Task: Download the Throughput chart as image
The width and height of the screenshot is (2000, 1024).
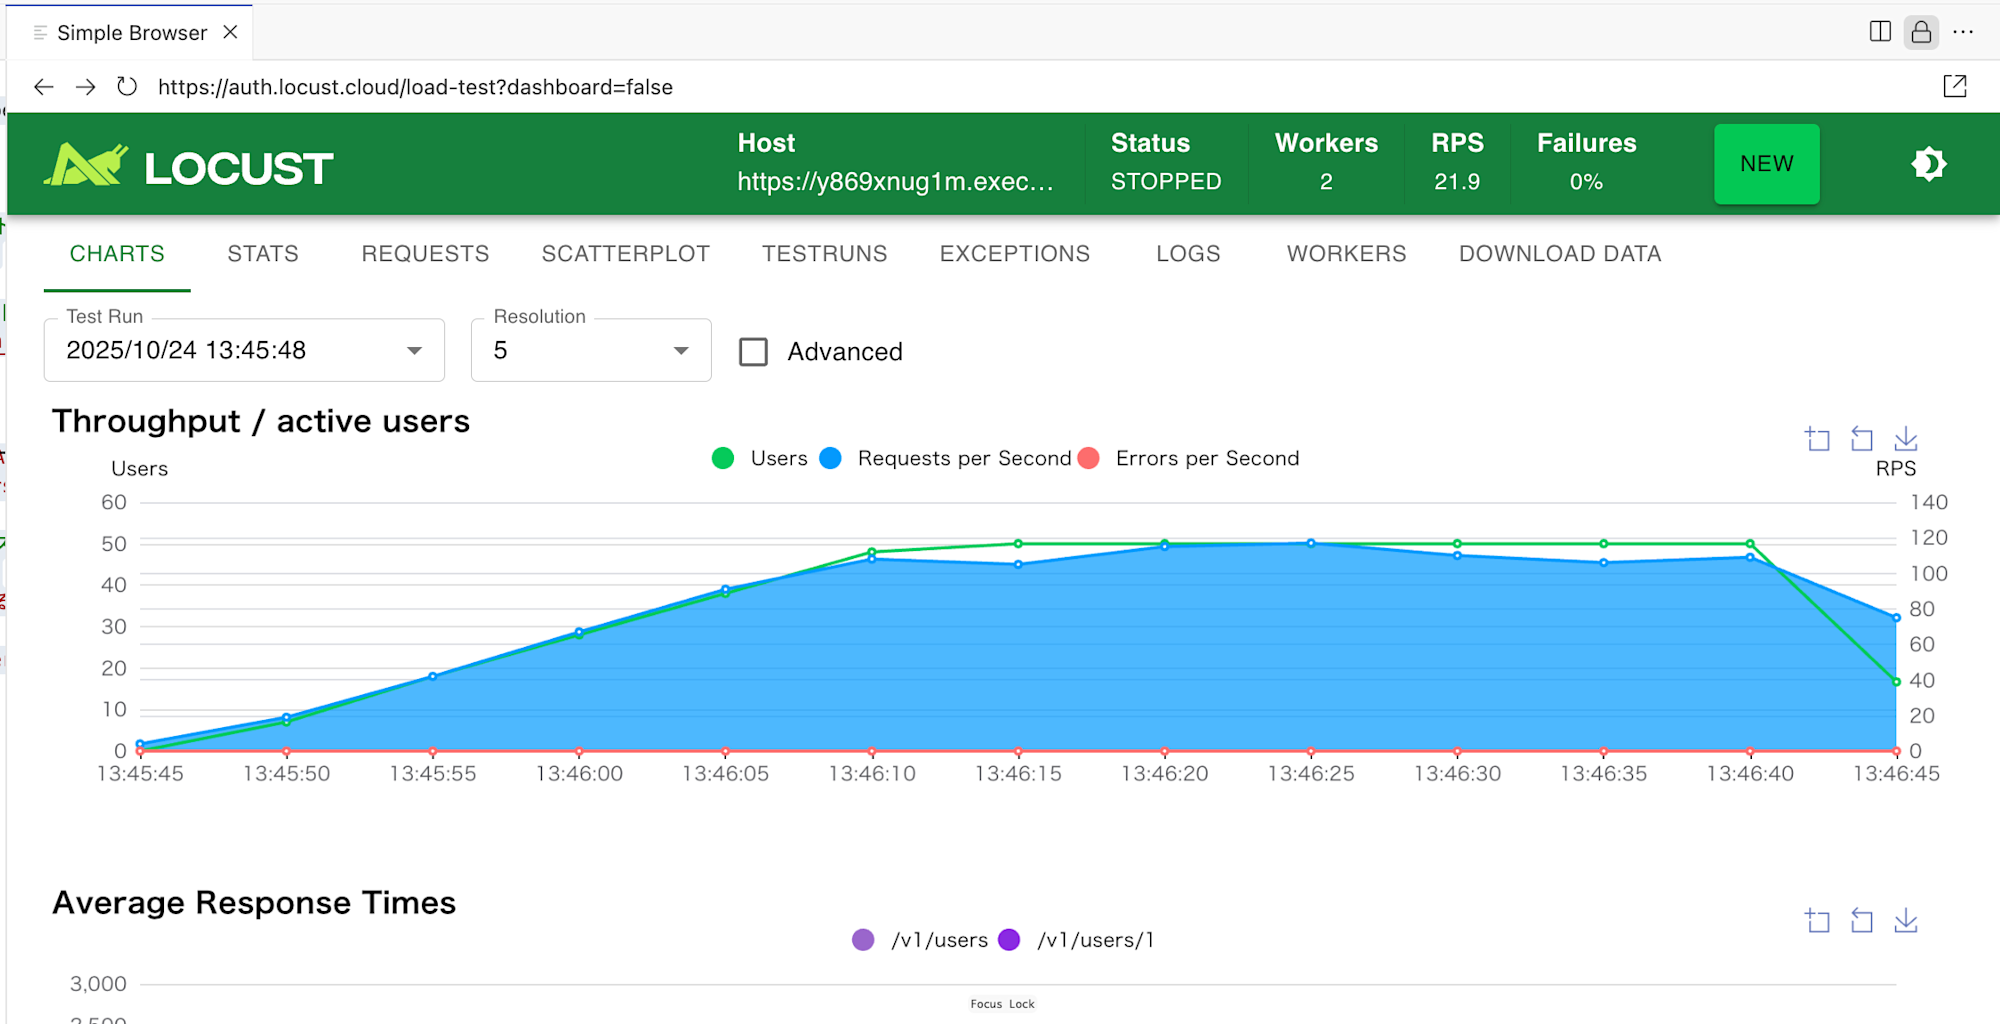Action: coord(1905,439)
